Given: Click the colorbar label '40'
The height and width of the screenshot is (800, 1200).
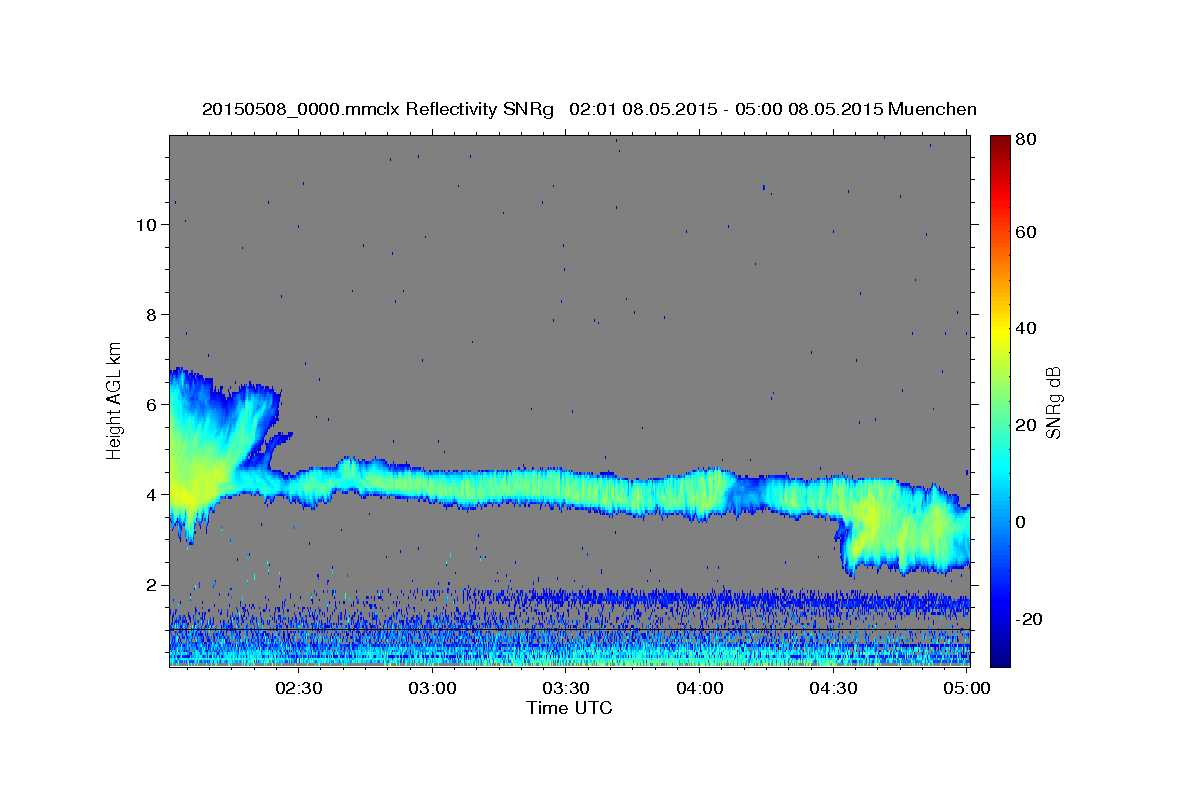Looking at the screenshot, I should click(1025, 328).
